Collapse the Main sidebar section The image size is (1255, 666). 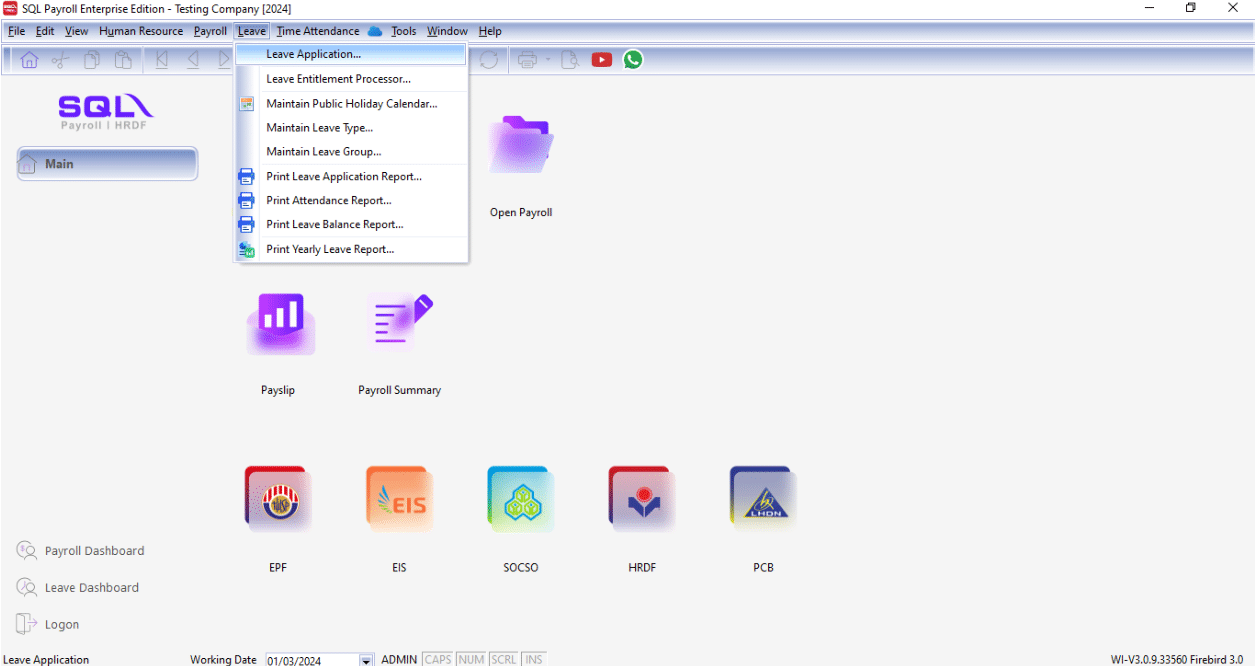coord(107,164)
